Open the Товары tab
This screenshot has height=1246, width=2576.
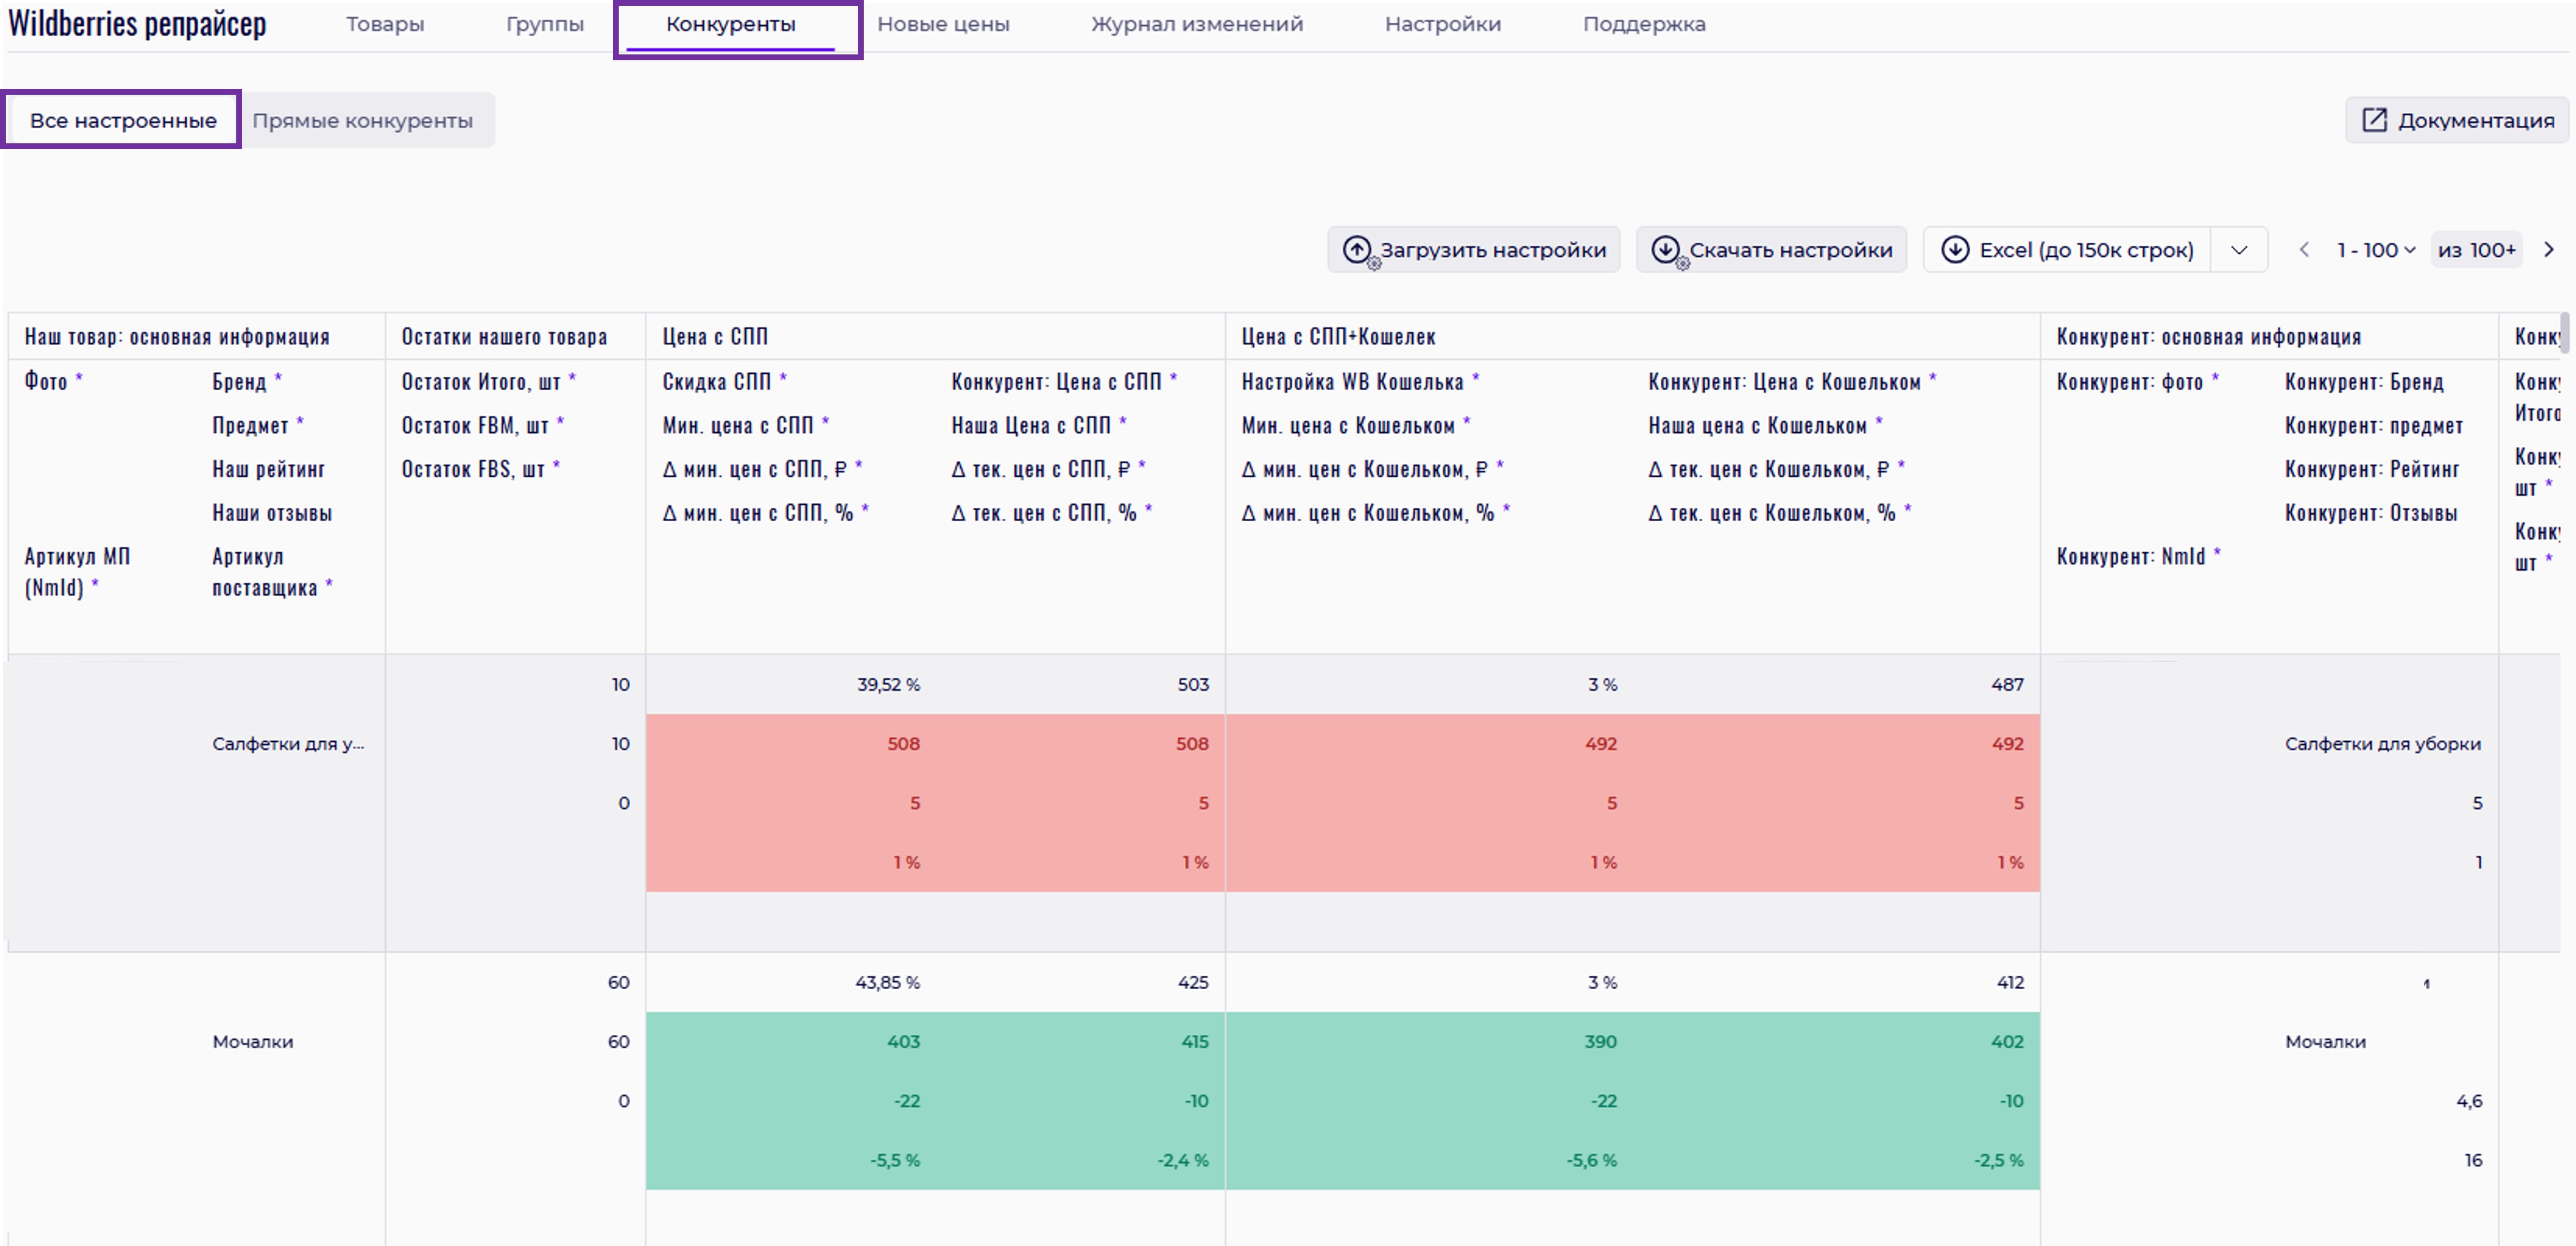[x=385, y=24]
